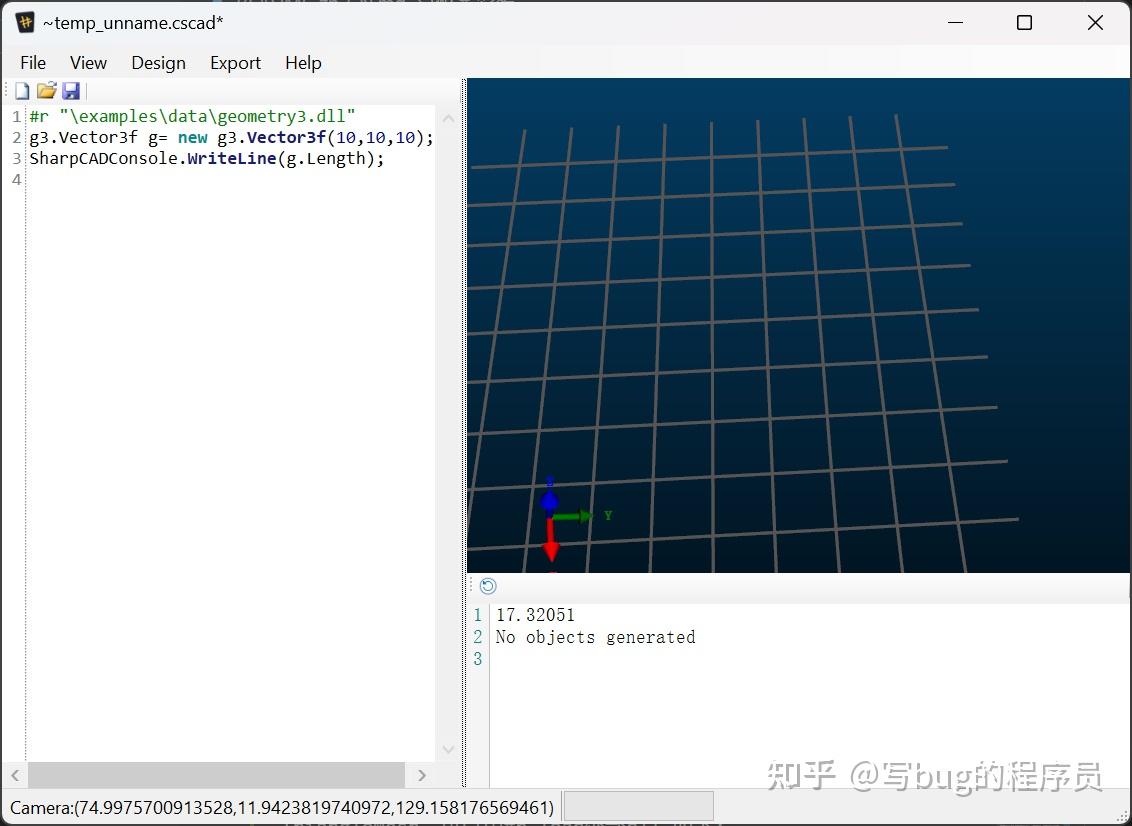Create a new document with the New icon

click(21, 90)
